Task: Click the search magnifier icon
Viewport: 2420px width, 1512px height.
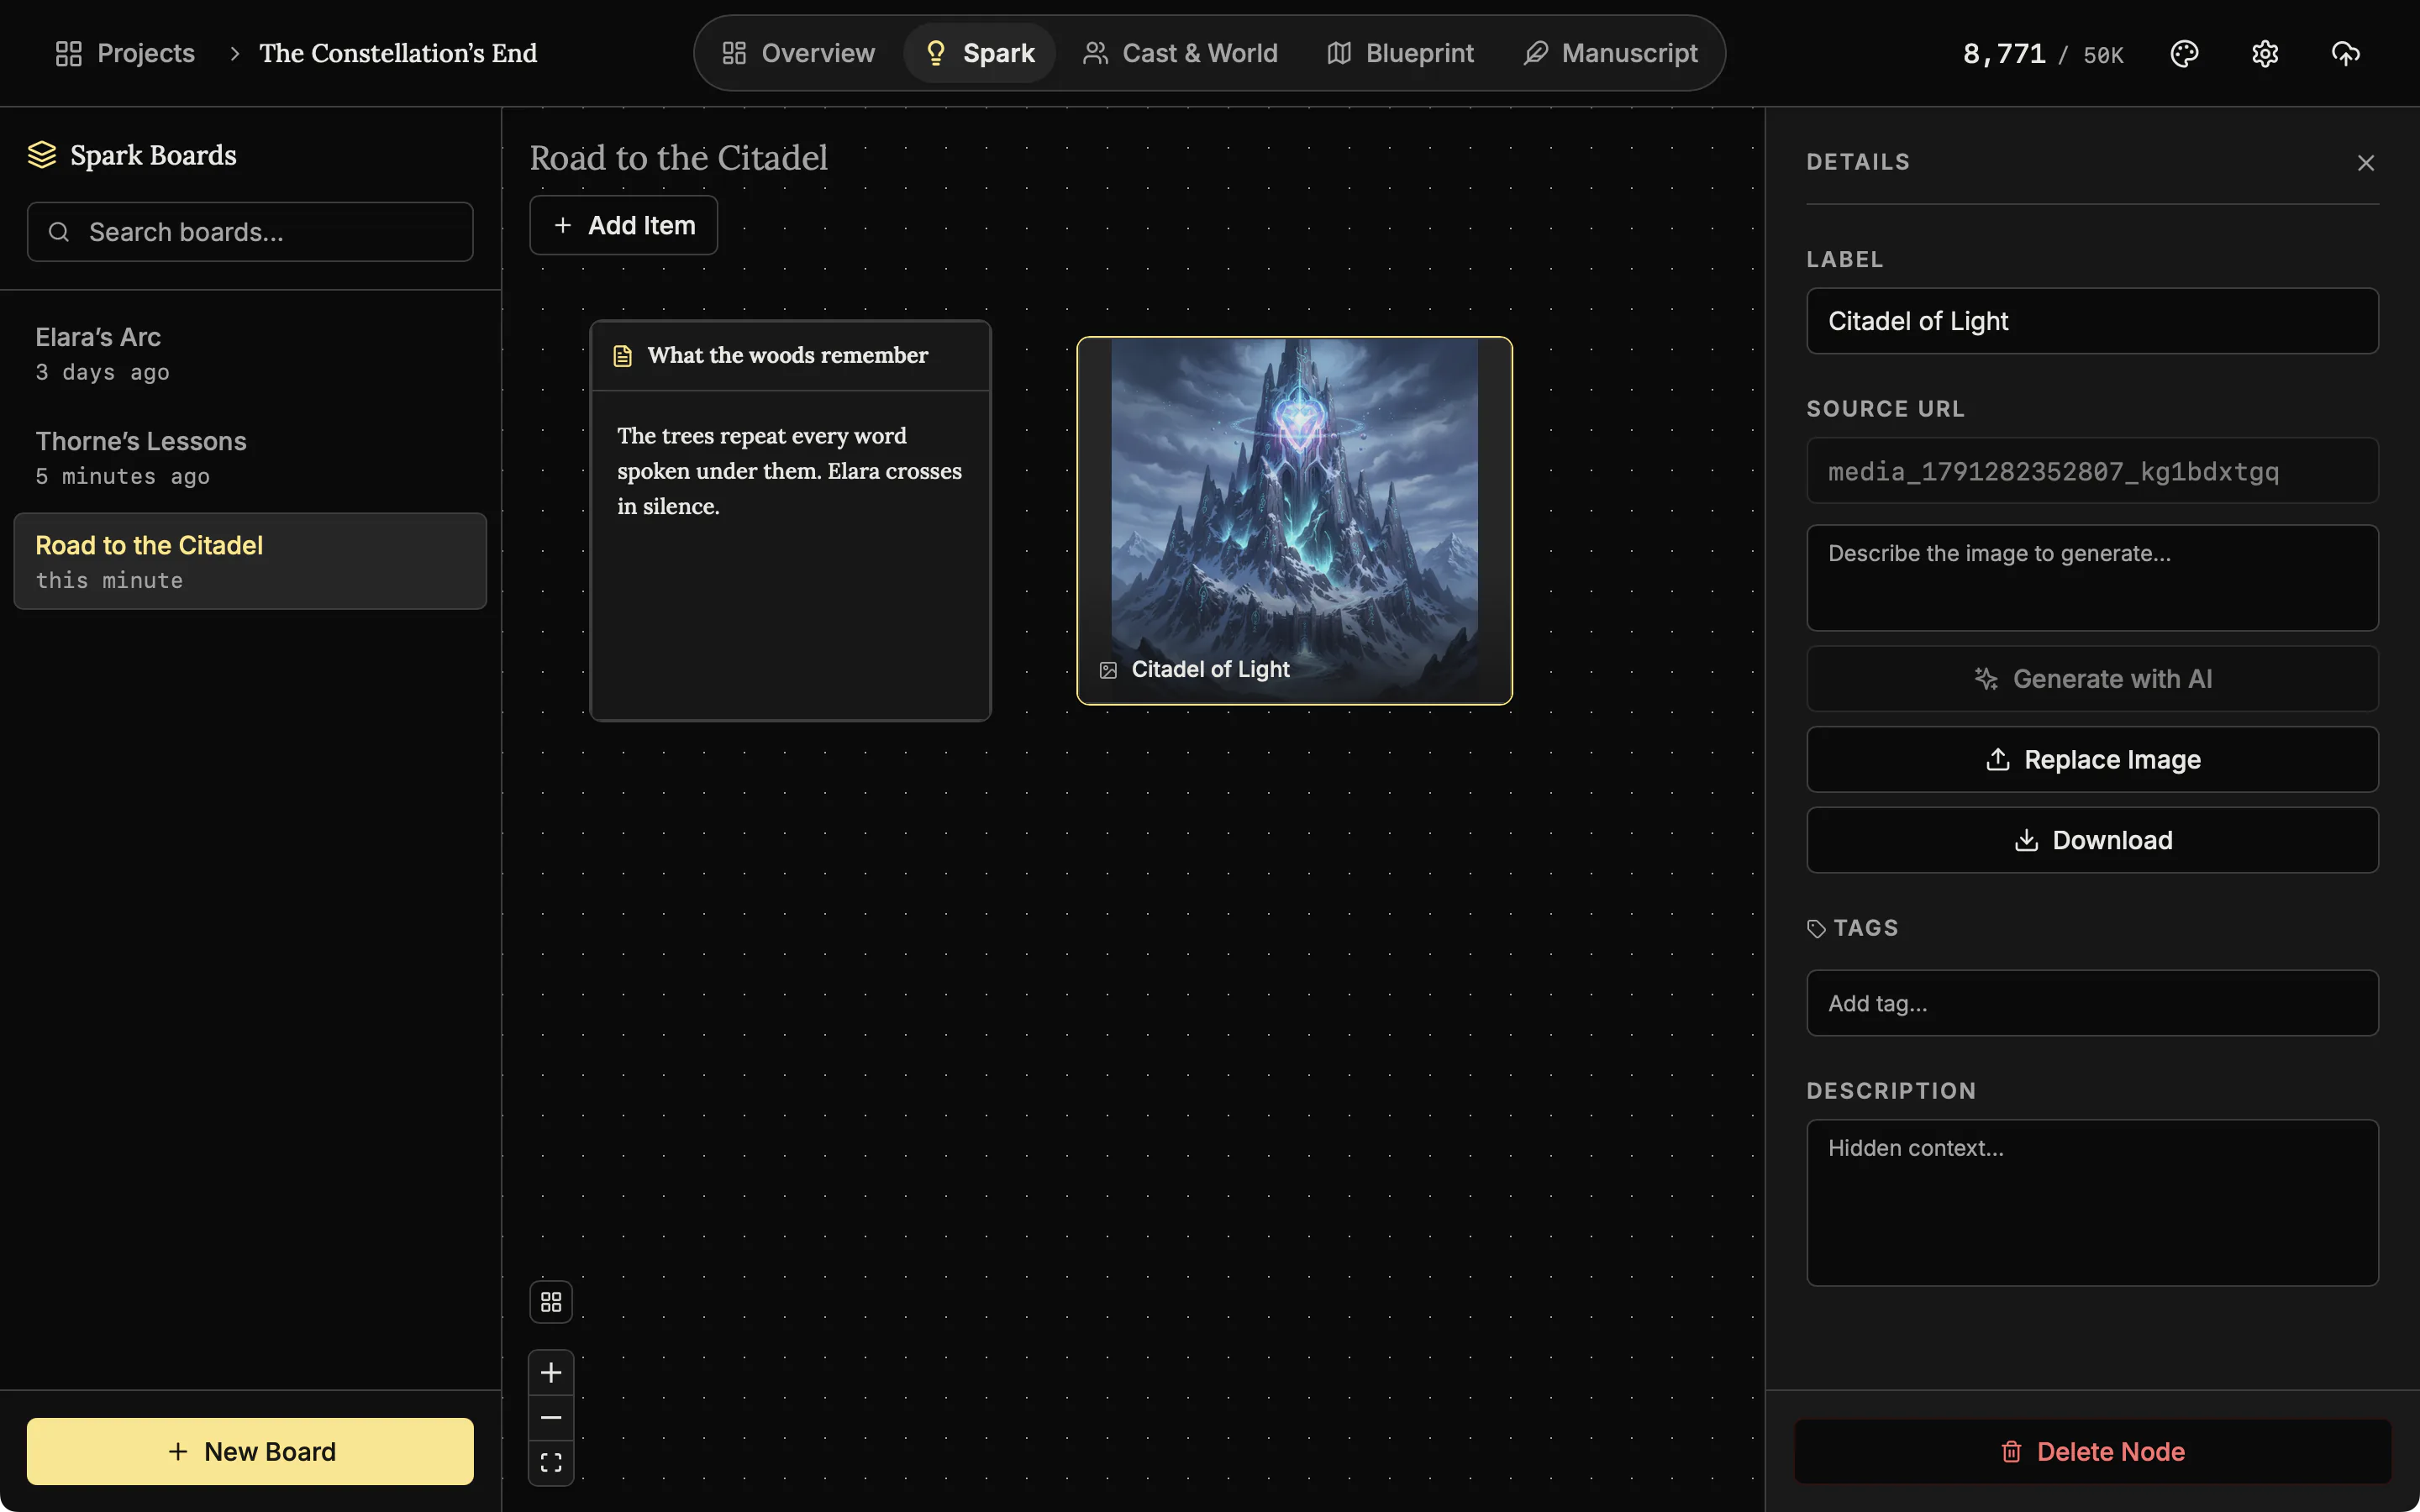Action: (59, 232)
